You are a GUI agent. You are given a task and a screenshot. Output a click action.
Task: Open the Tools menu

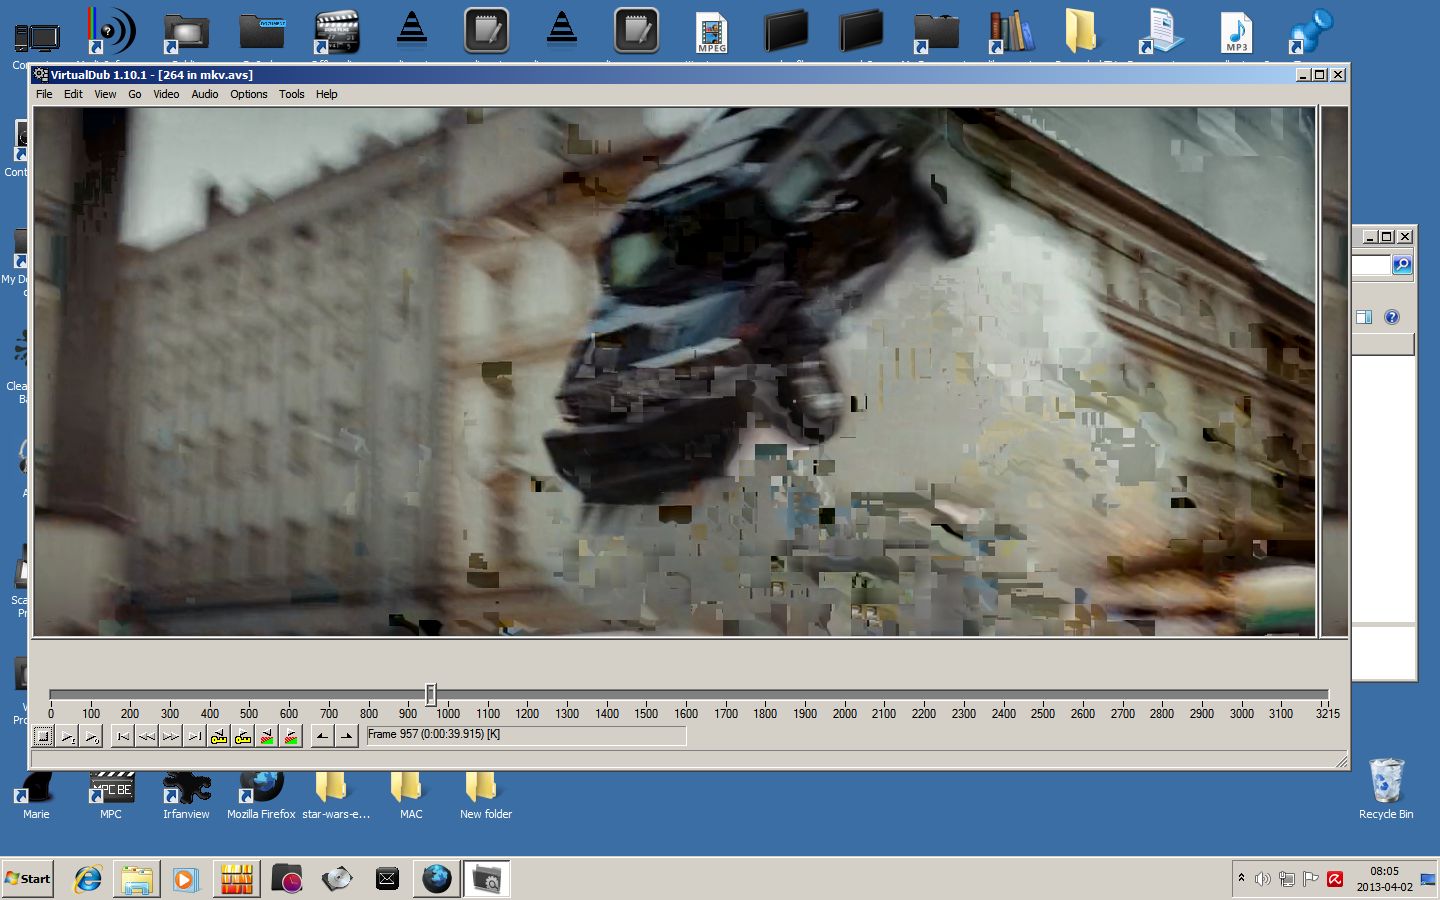tap(291, 94)
